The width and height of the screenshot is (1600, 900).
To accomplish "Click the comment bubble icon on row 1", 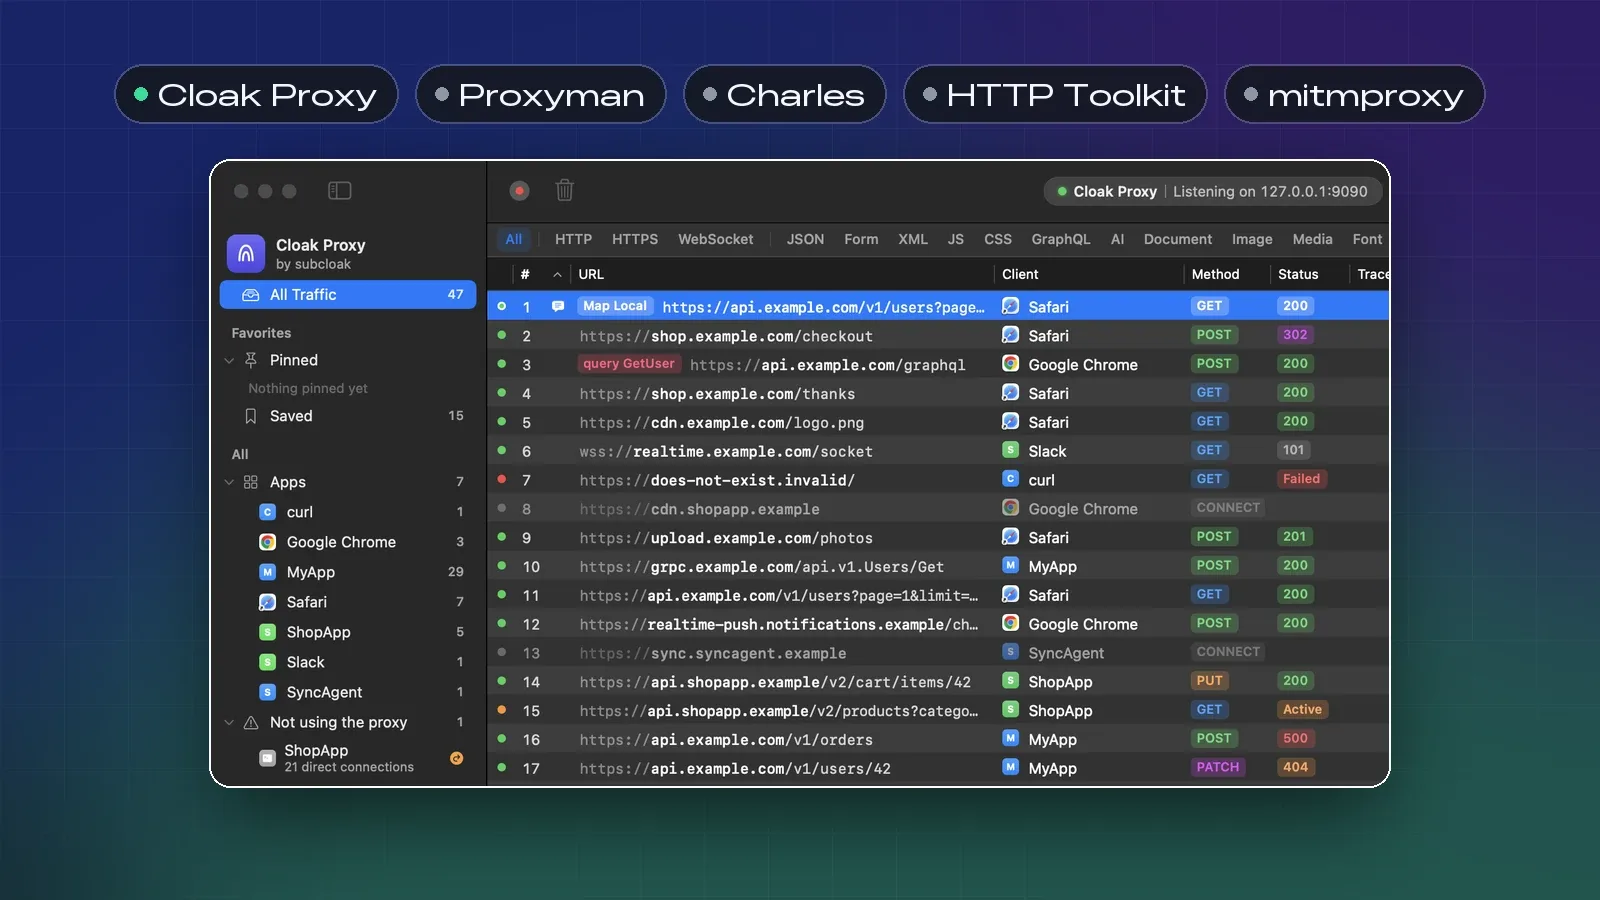I will pos(558,306).
